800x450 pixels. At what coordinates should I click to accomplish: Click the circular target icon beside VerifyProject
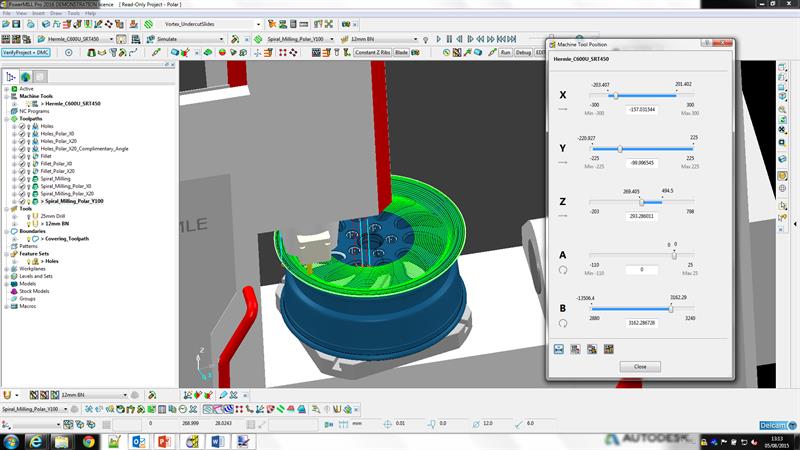click(68, 53)
